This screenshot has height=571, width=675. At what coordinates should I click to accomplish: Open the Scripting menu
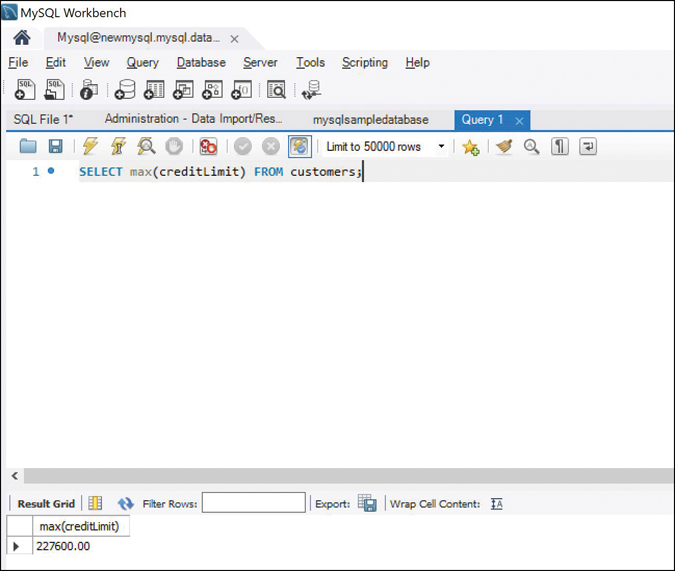tap(365, 62)
